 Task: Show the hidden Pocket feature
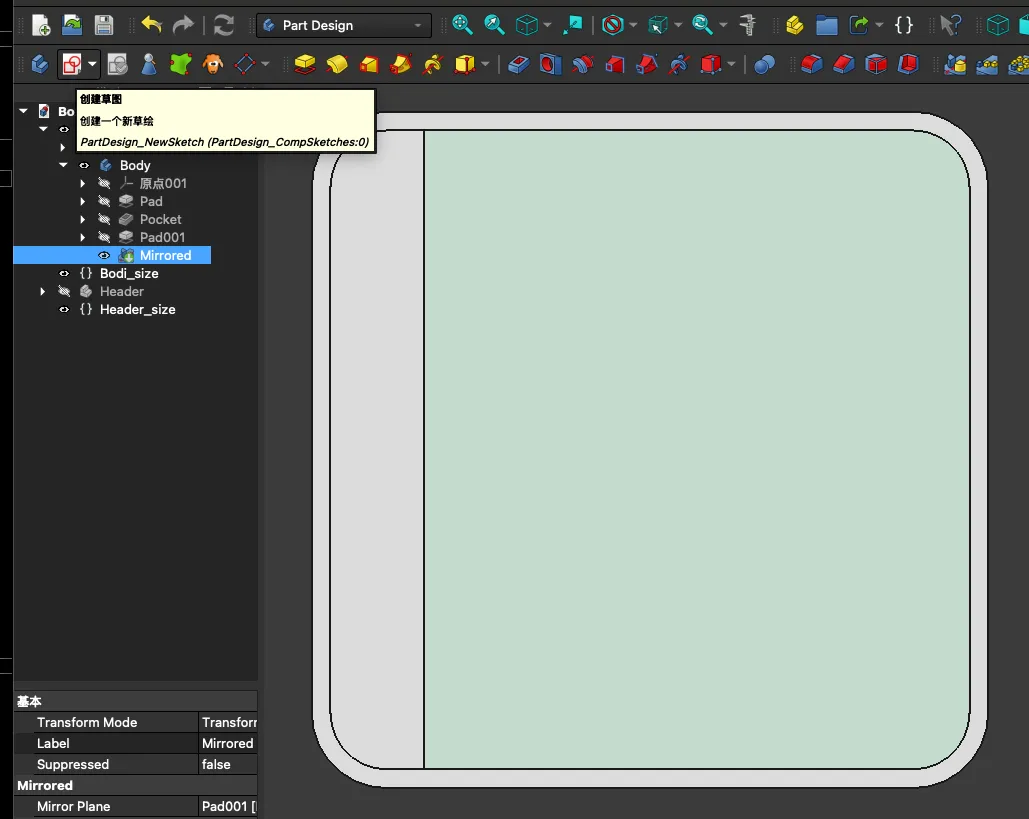pyautogui.click(x=104, y=220)
